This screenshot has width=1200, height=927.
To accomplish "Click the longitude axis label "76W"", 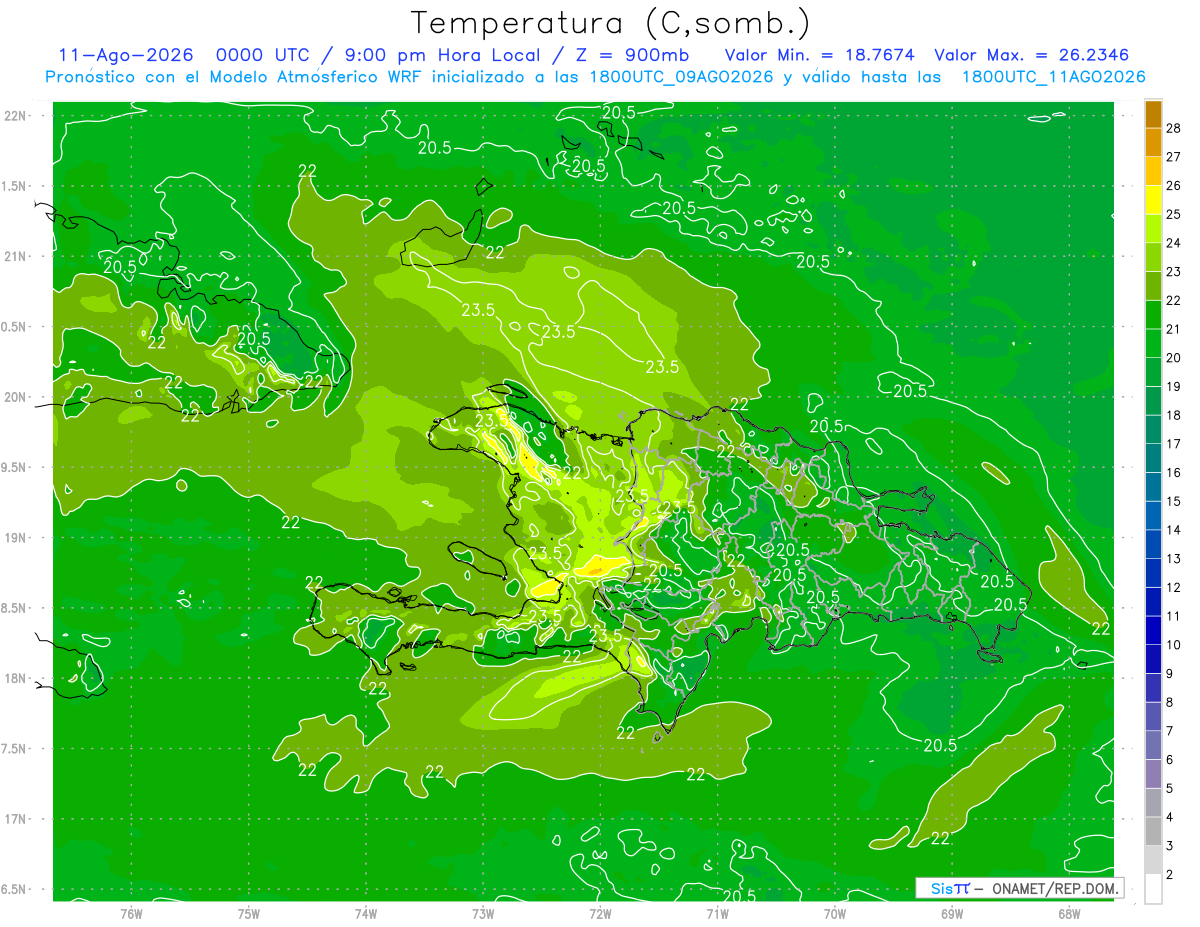I will pyautogui.click(x=132, y=914).
